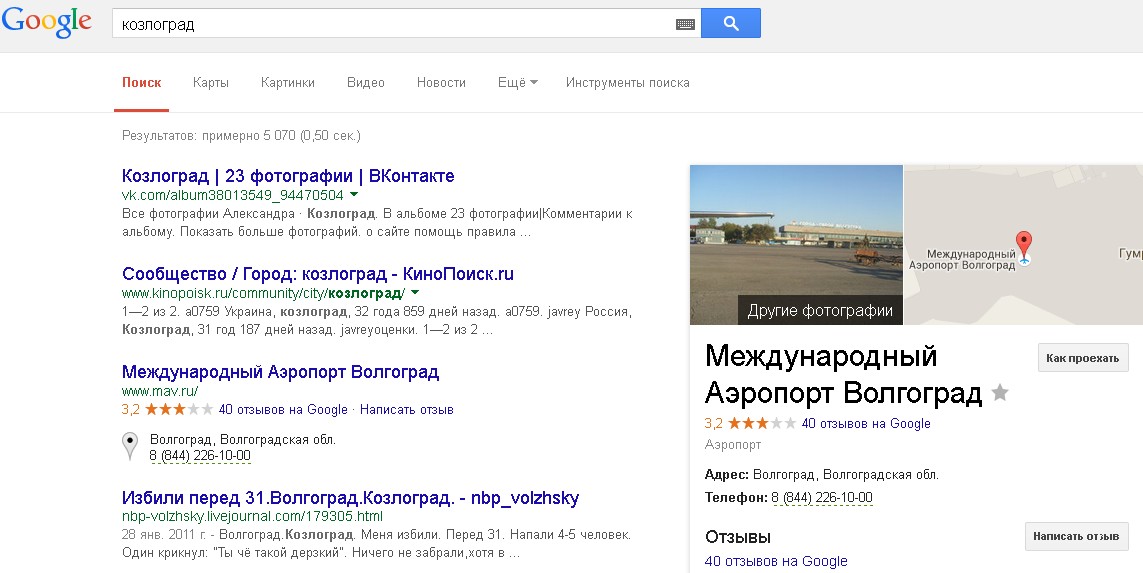Click the blue magnifier search button
Viewport: 1143px width, 573px height.
[x=730, y=23]
